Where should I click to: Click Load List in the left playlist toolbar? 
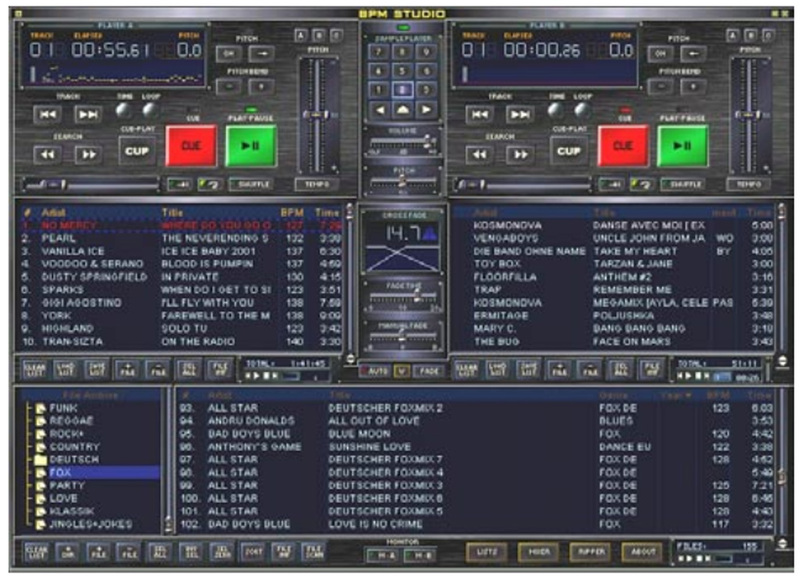click(x=65, y=368)
